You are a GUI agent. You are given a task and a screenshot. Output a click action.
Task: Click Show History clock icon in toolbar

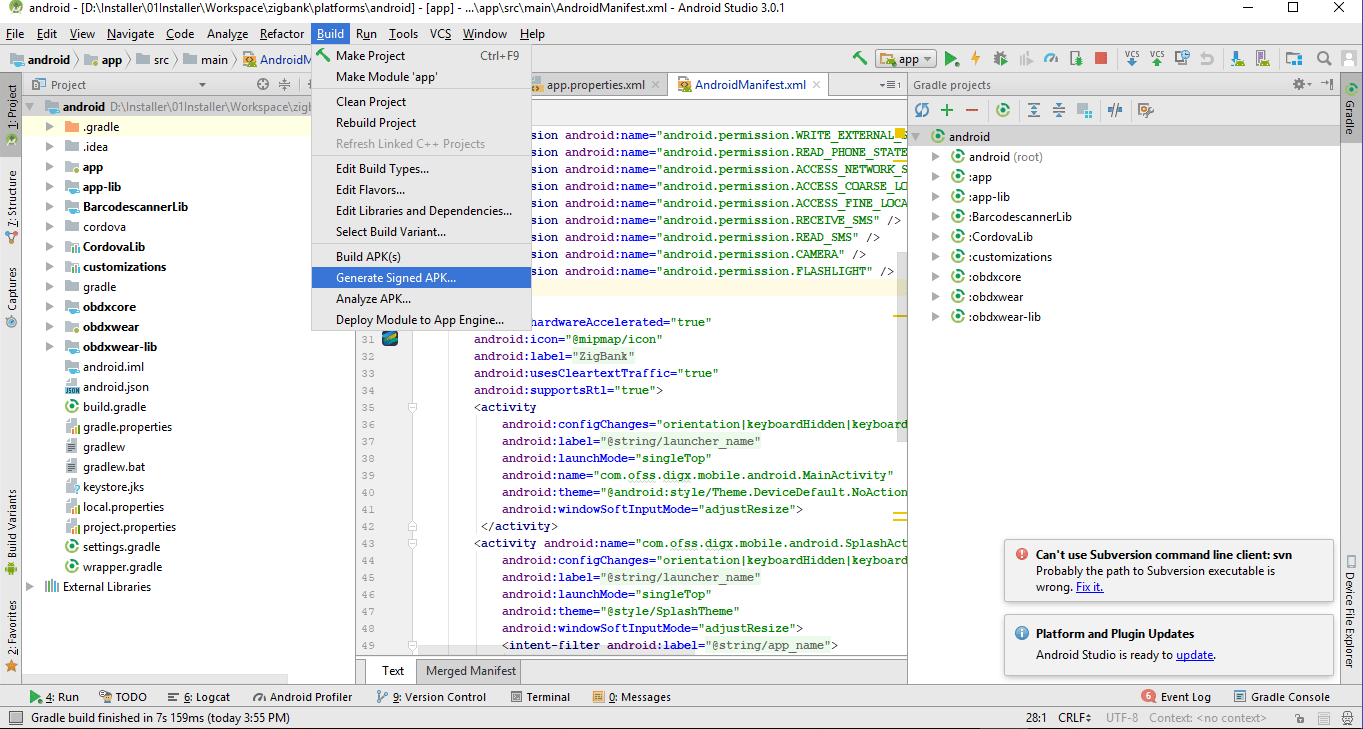1182,58
